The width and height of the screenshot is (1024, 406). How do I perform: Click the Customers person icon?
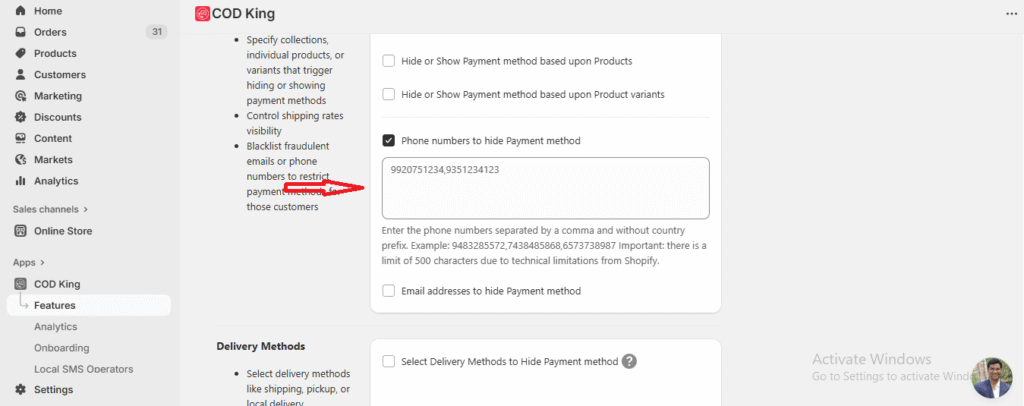pyautogui.click(x=21, y=75)
